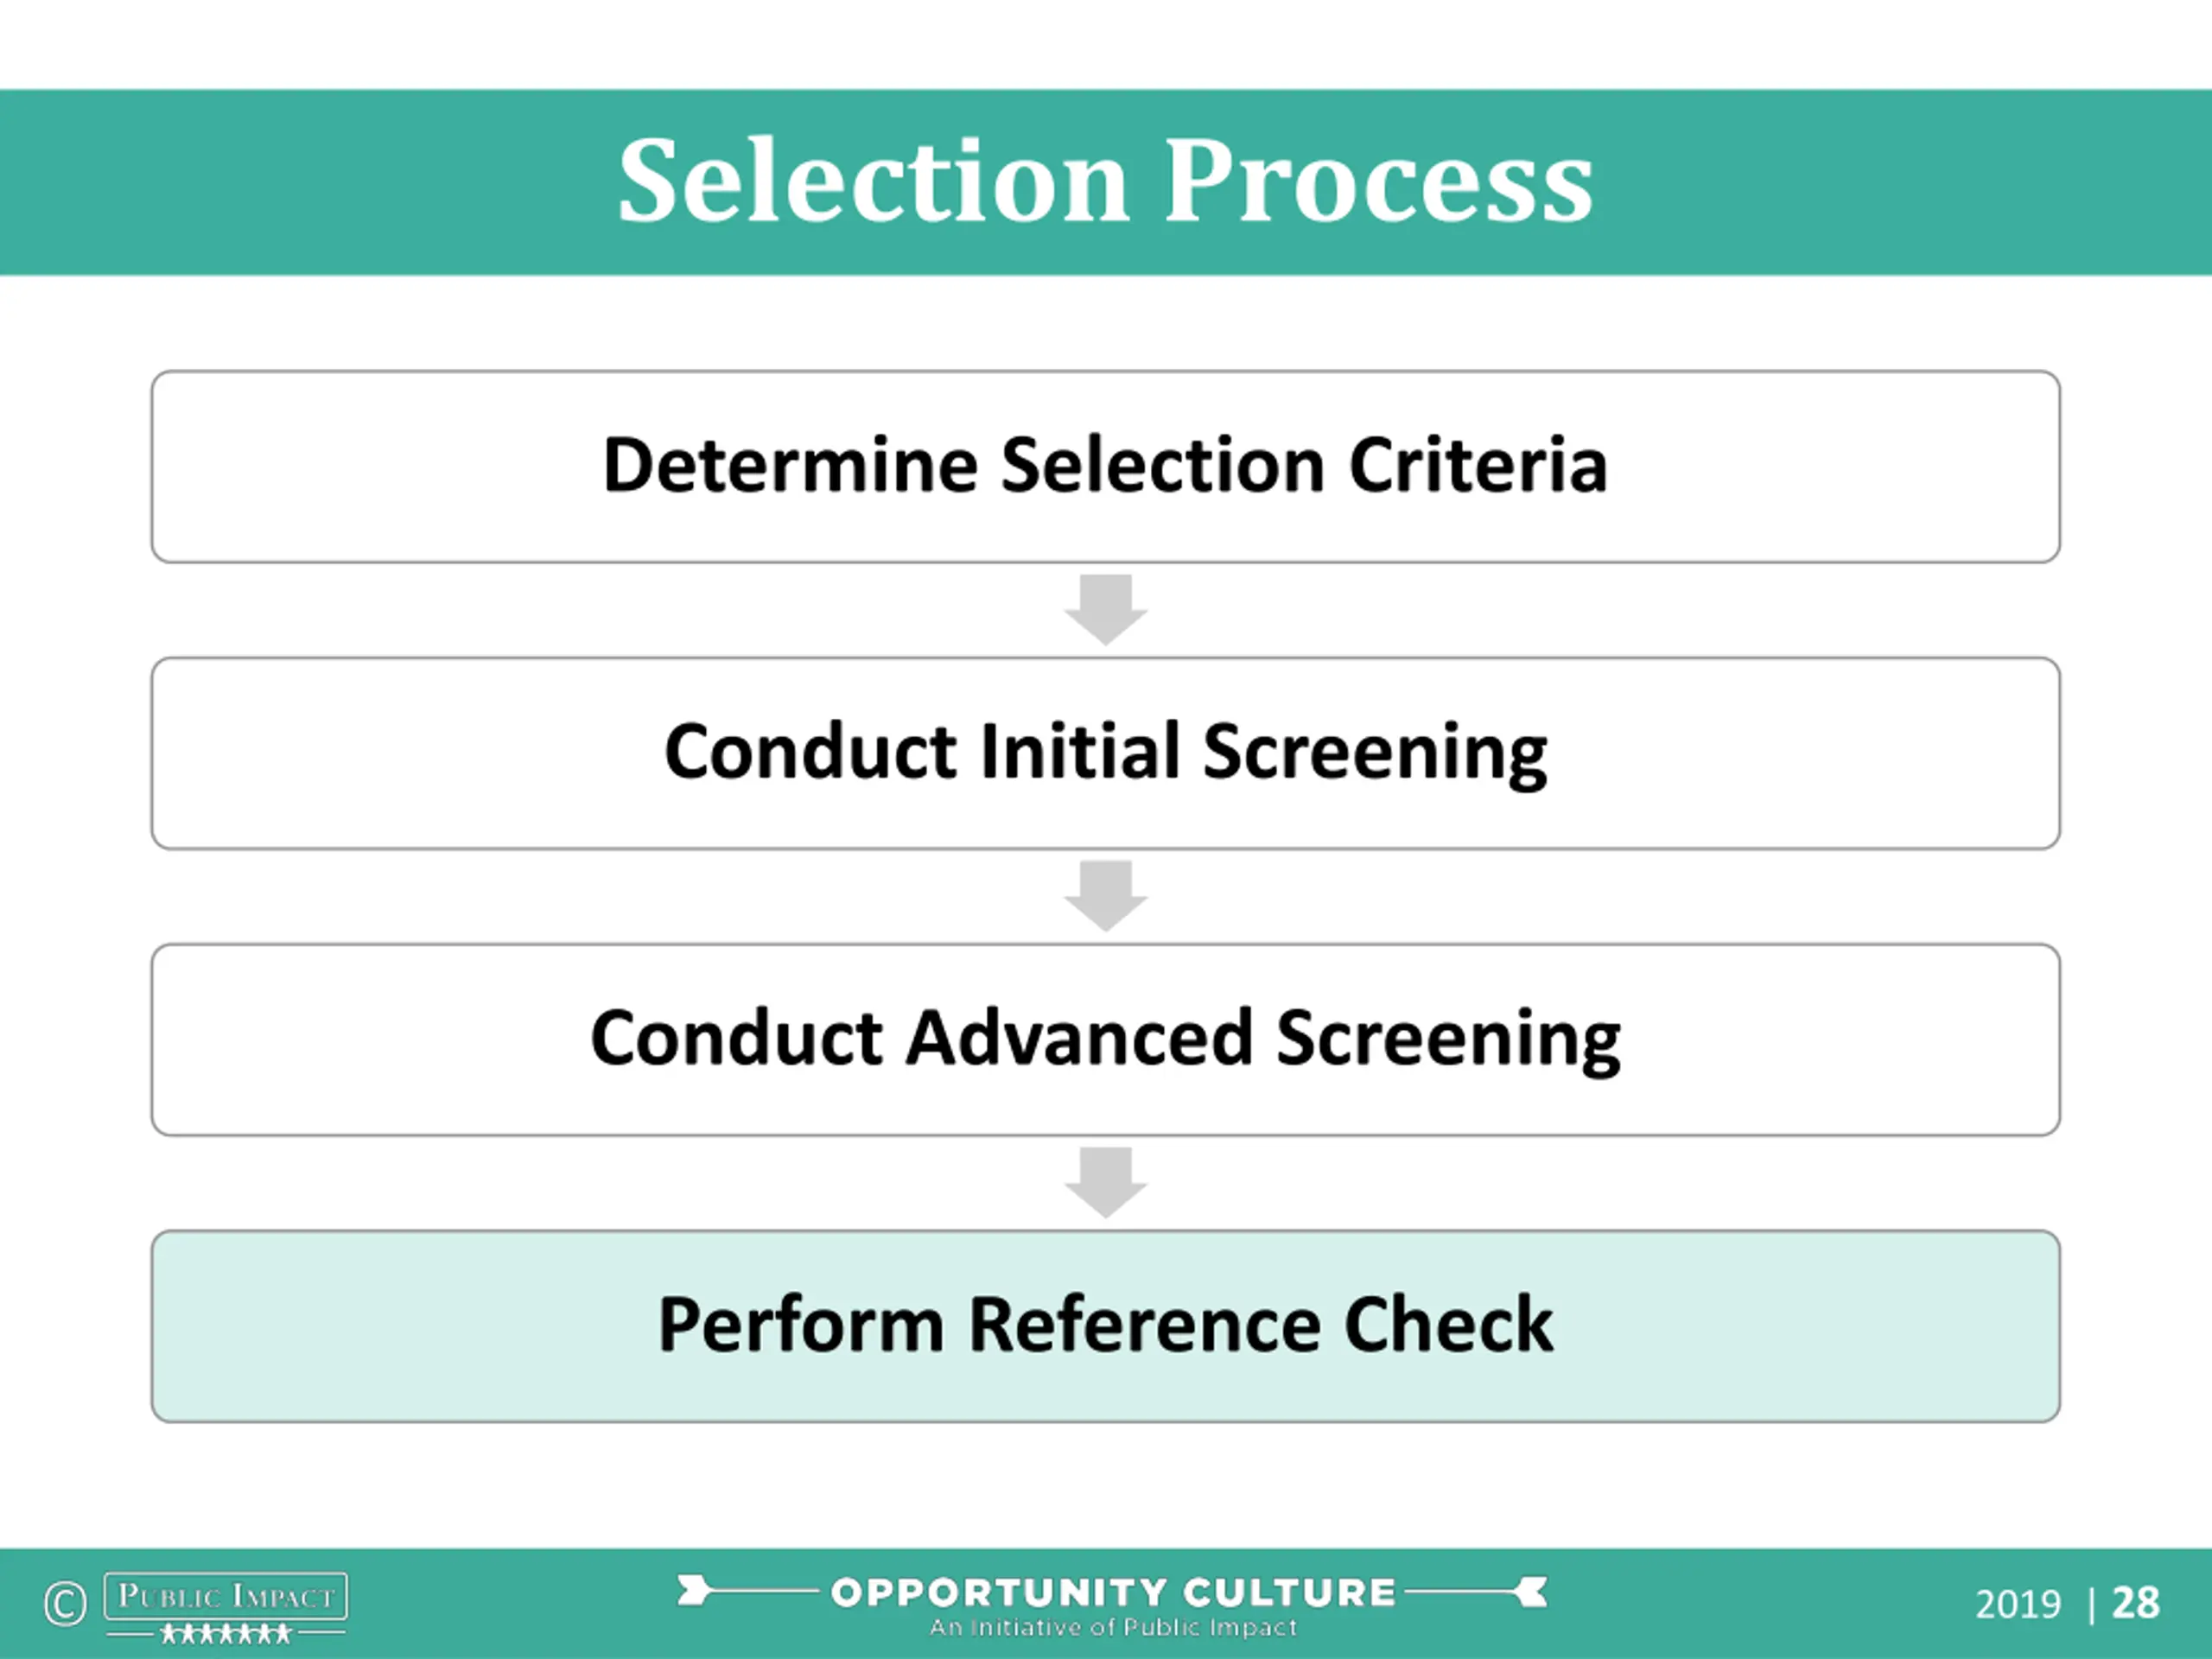Click the copyright symbol in the footer
The width and height of the screenshot is (2212, 1659).
coord(65,1604)
